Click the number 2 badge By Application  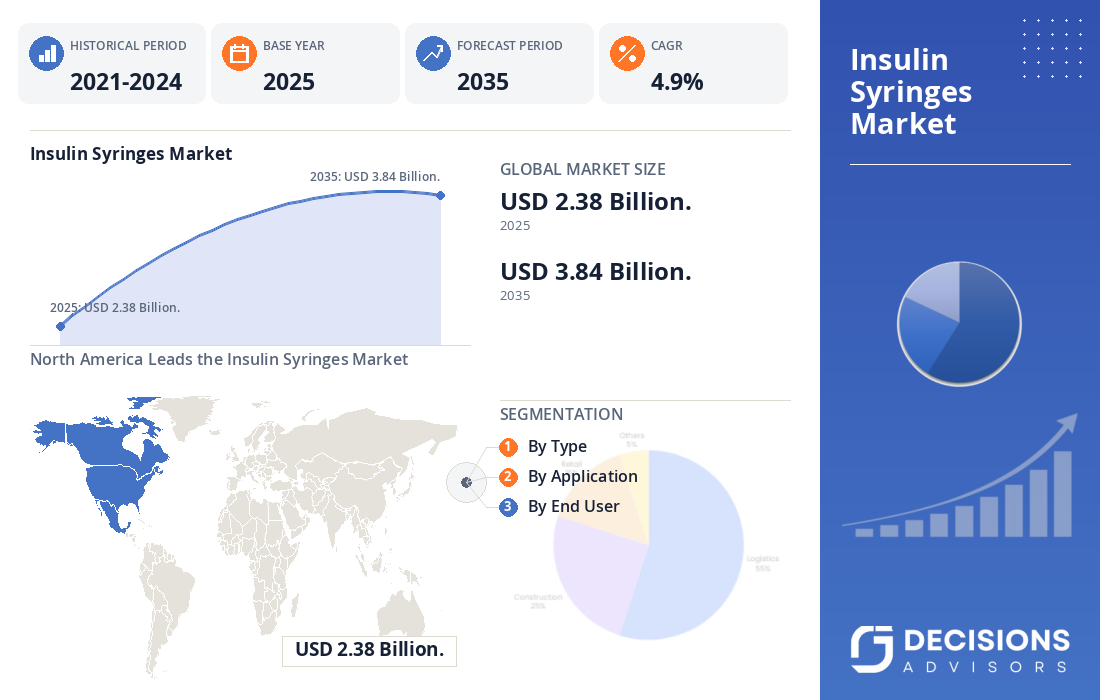(508, 477)
